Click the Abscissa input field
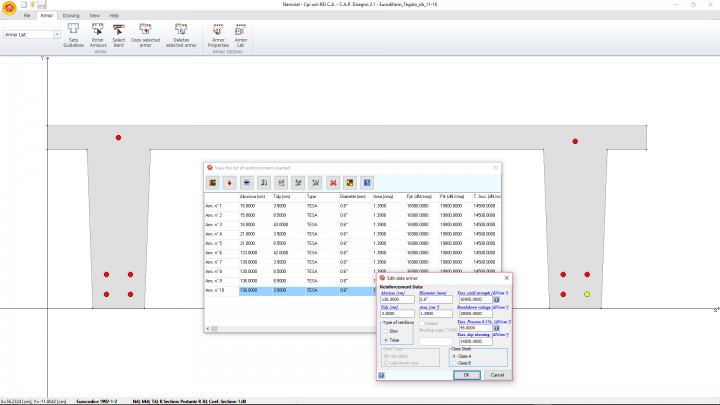Screen dimensions: 720x405 click(x=396, y=299)
